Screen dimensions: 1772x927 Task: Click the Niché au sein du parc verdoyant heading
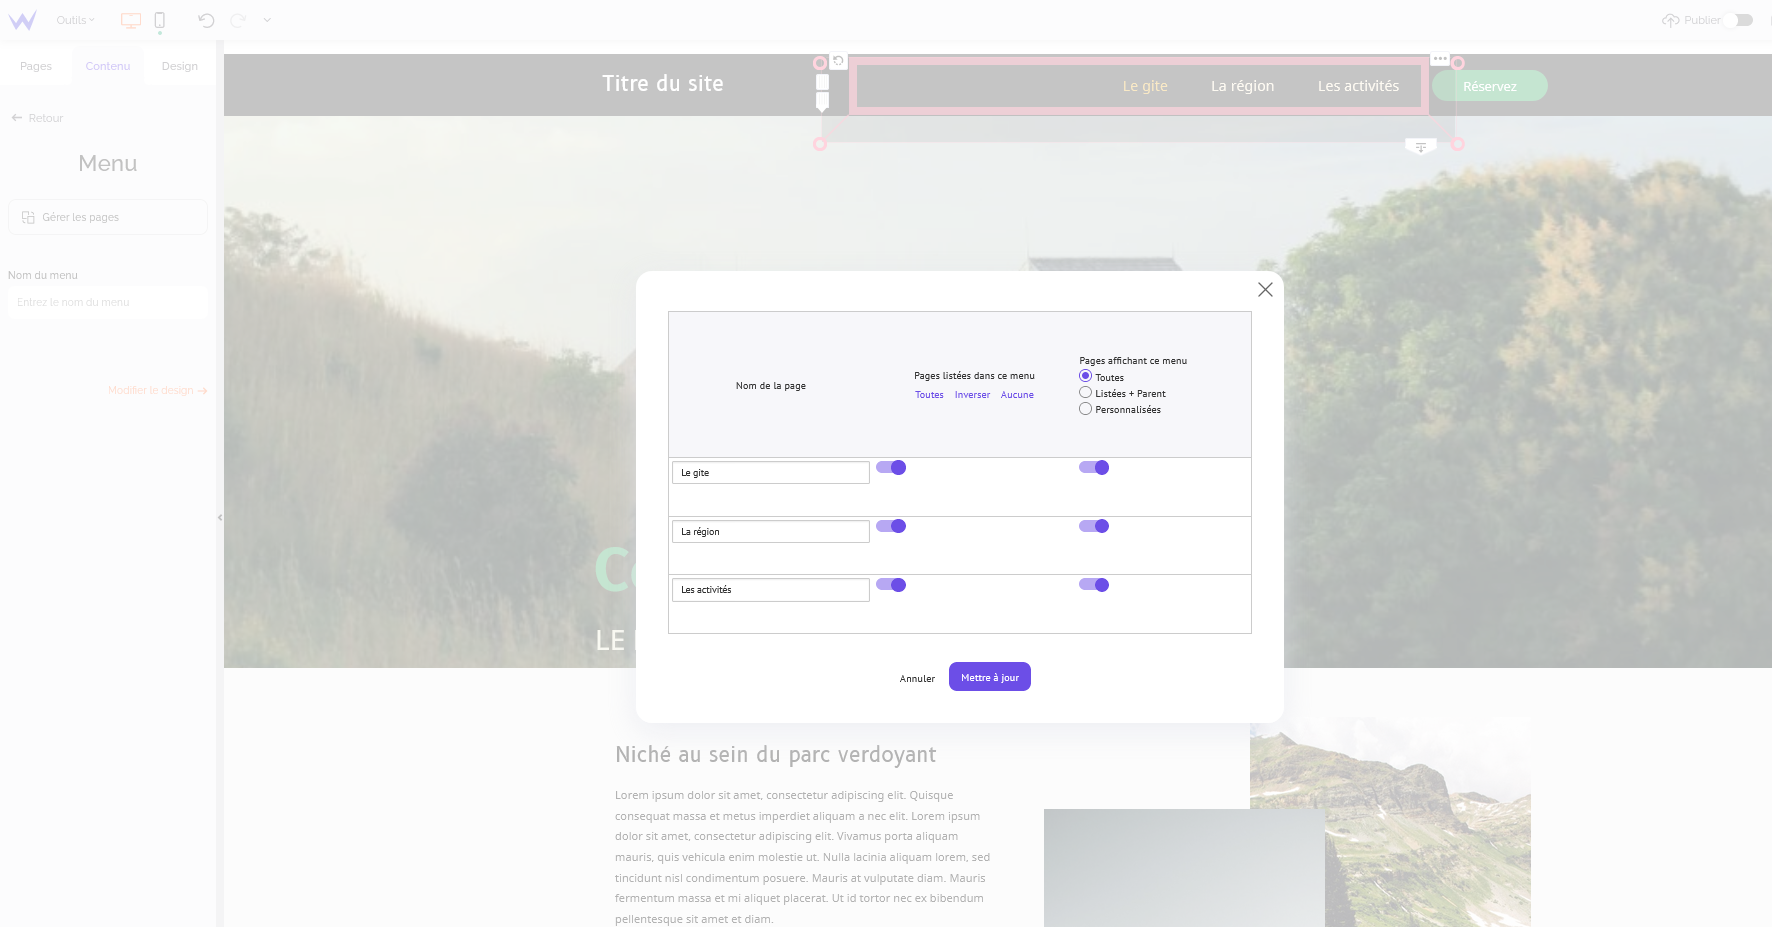click(x=776, y=755)
